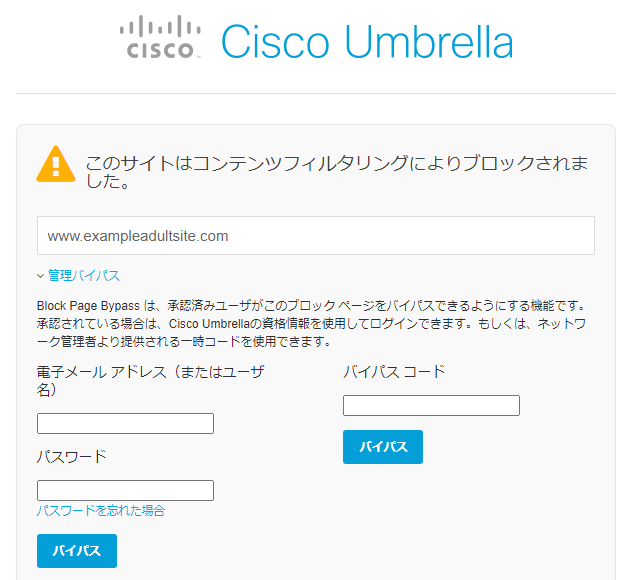Click the blocked URL field www.exampleadultsite.com
Viewport: 640px width, 580px height.
coord(315,236)
